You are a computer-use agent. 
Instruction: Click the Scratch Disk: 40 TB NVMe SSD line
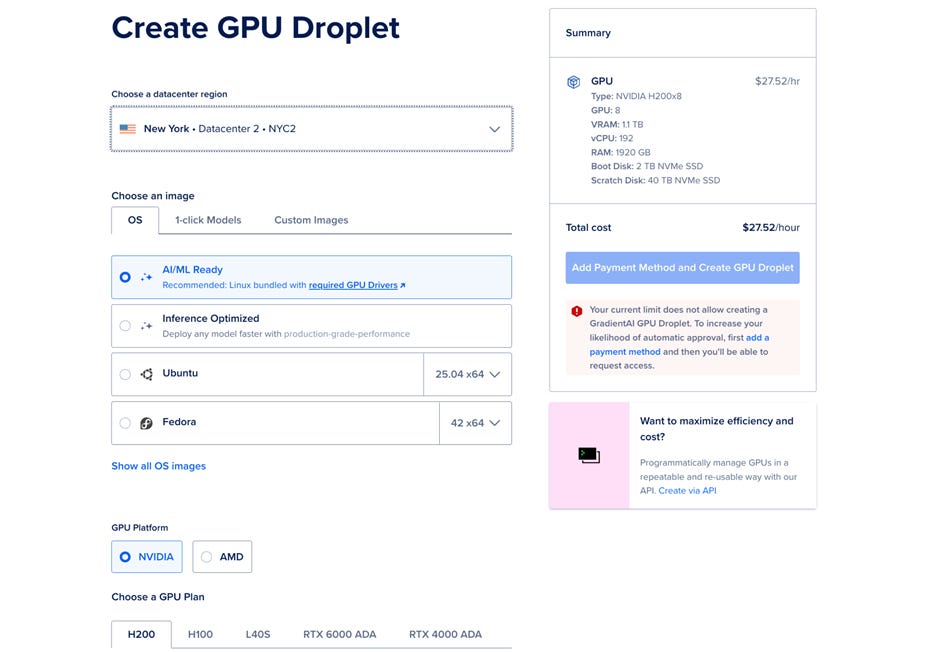(656, 180)
